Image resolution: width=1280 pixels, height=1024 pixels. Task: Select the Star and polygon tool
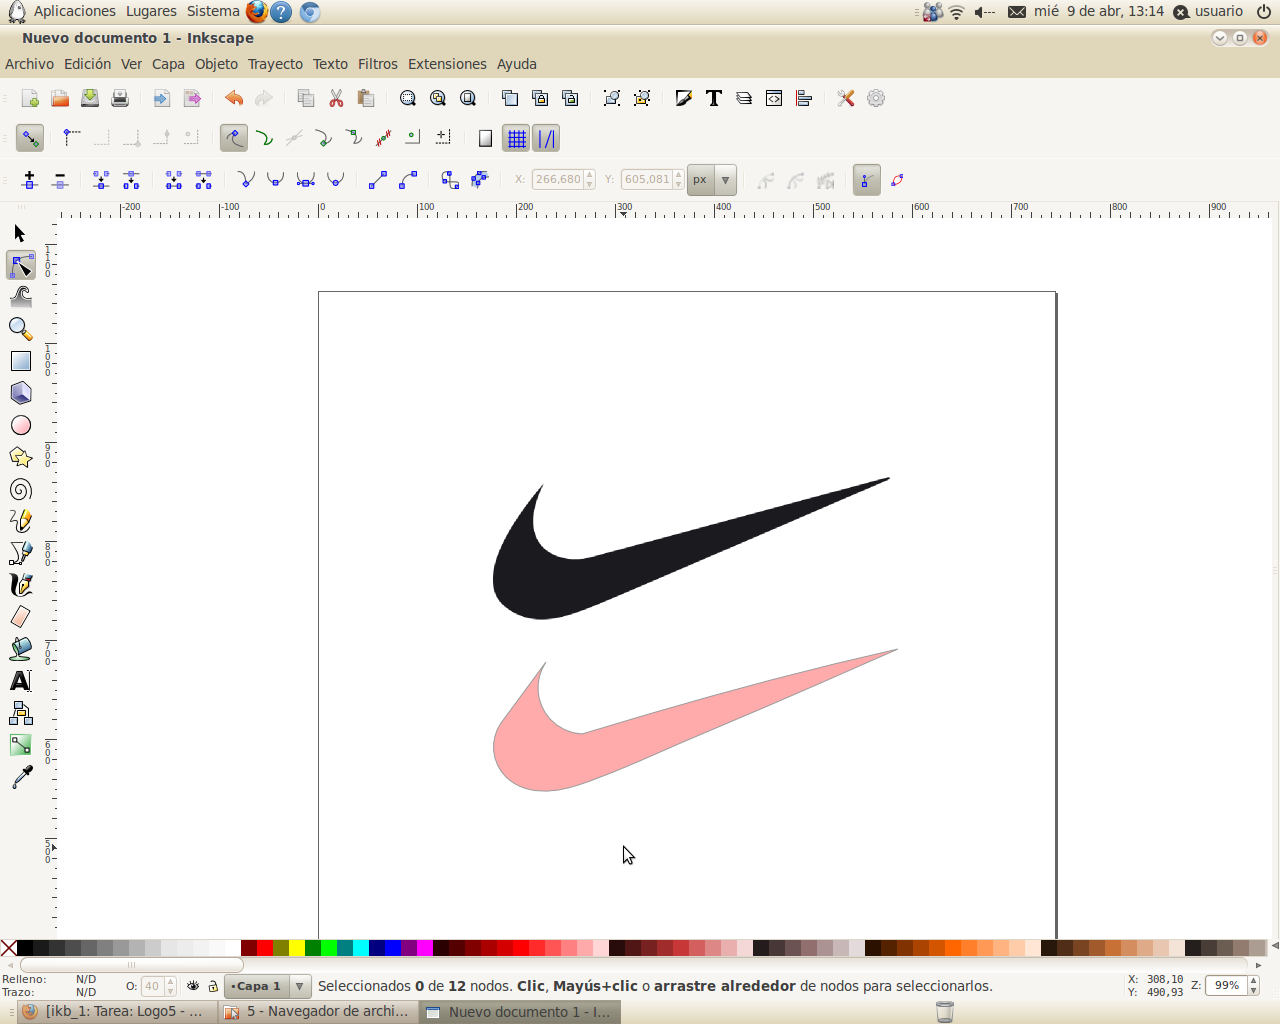[x=20, y=457]
